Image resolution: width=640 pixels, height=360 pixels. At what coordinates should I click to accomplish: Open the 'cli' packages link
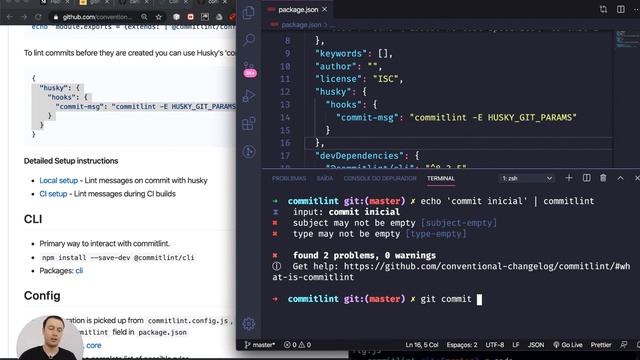(x=79, y=271)
